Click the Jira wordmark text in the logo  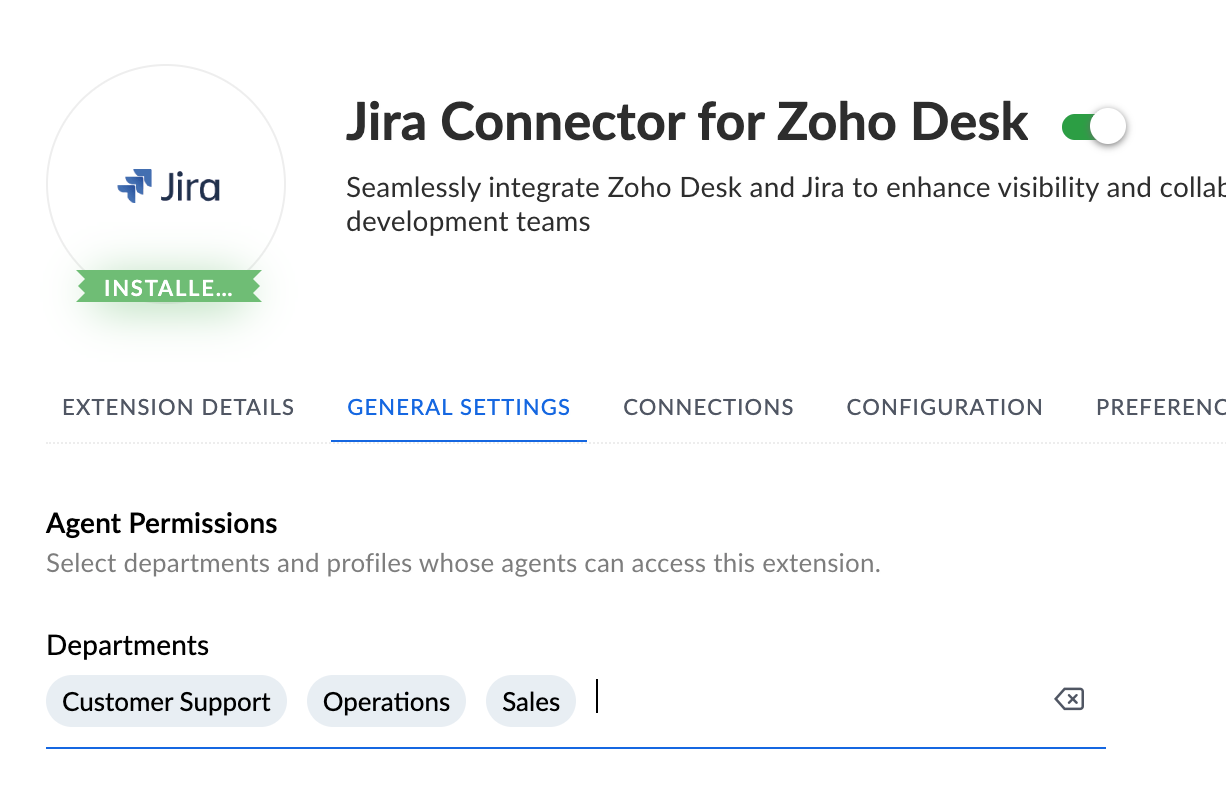pyautogui.click(x=190, y=187)
